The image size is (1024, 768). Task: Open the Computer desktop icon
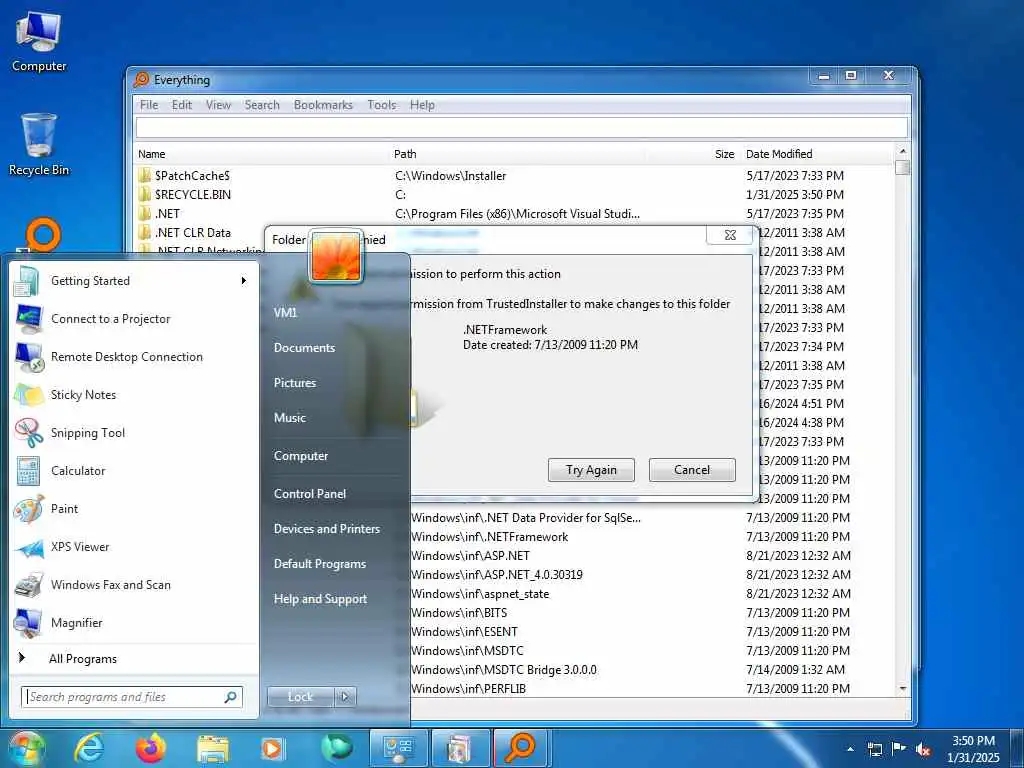pyautogui.click(x=39, y=41)
